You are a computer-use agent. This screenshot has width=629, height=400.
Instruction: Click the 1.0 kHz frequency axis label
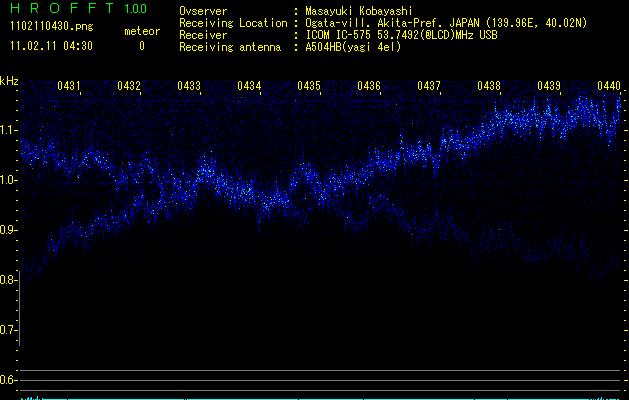click(8, 180)
